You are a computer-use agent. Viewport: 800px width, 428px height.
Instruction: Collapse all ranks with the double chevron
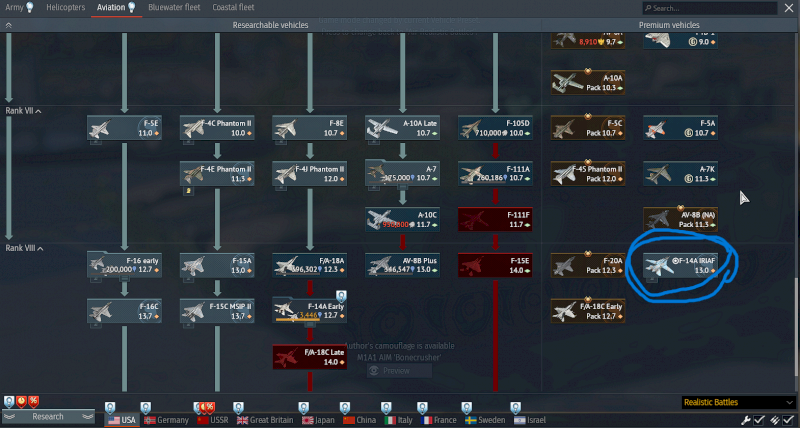tap(9, 25)
